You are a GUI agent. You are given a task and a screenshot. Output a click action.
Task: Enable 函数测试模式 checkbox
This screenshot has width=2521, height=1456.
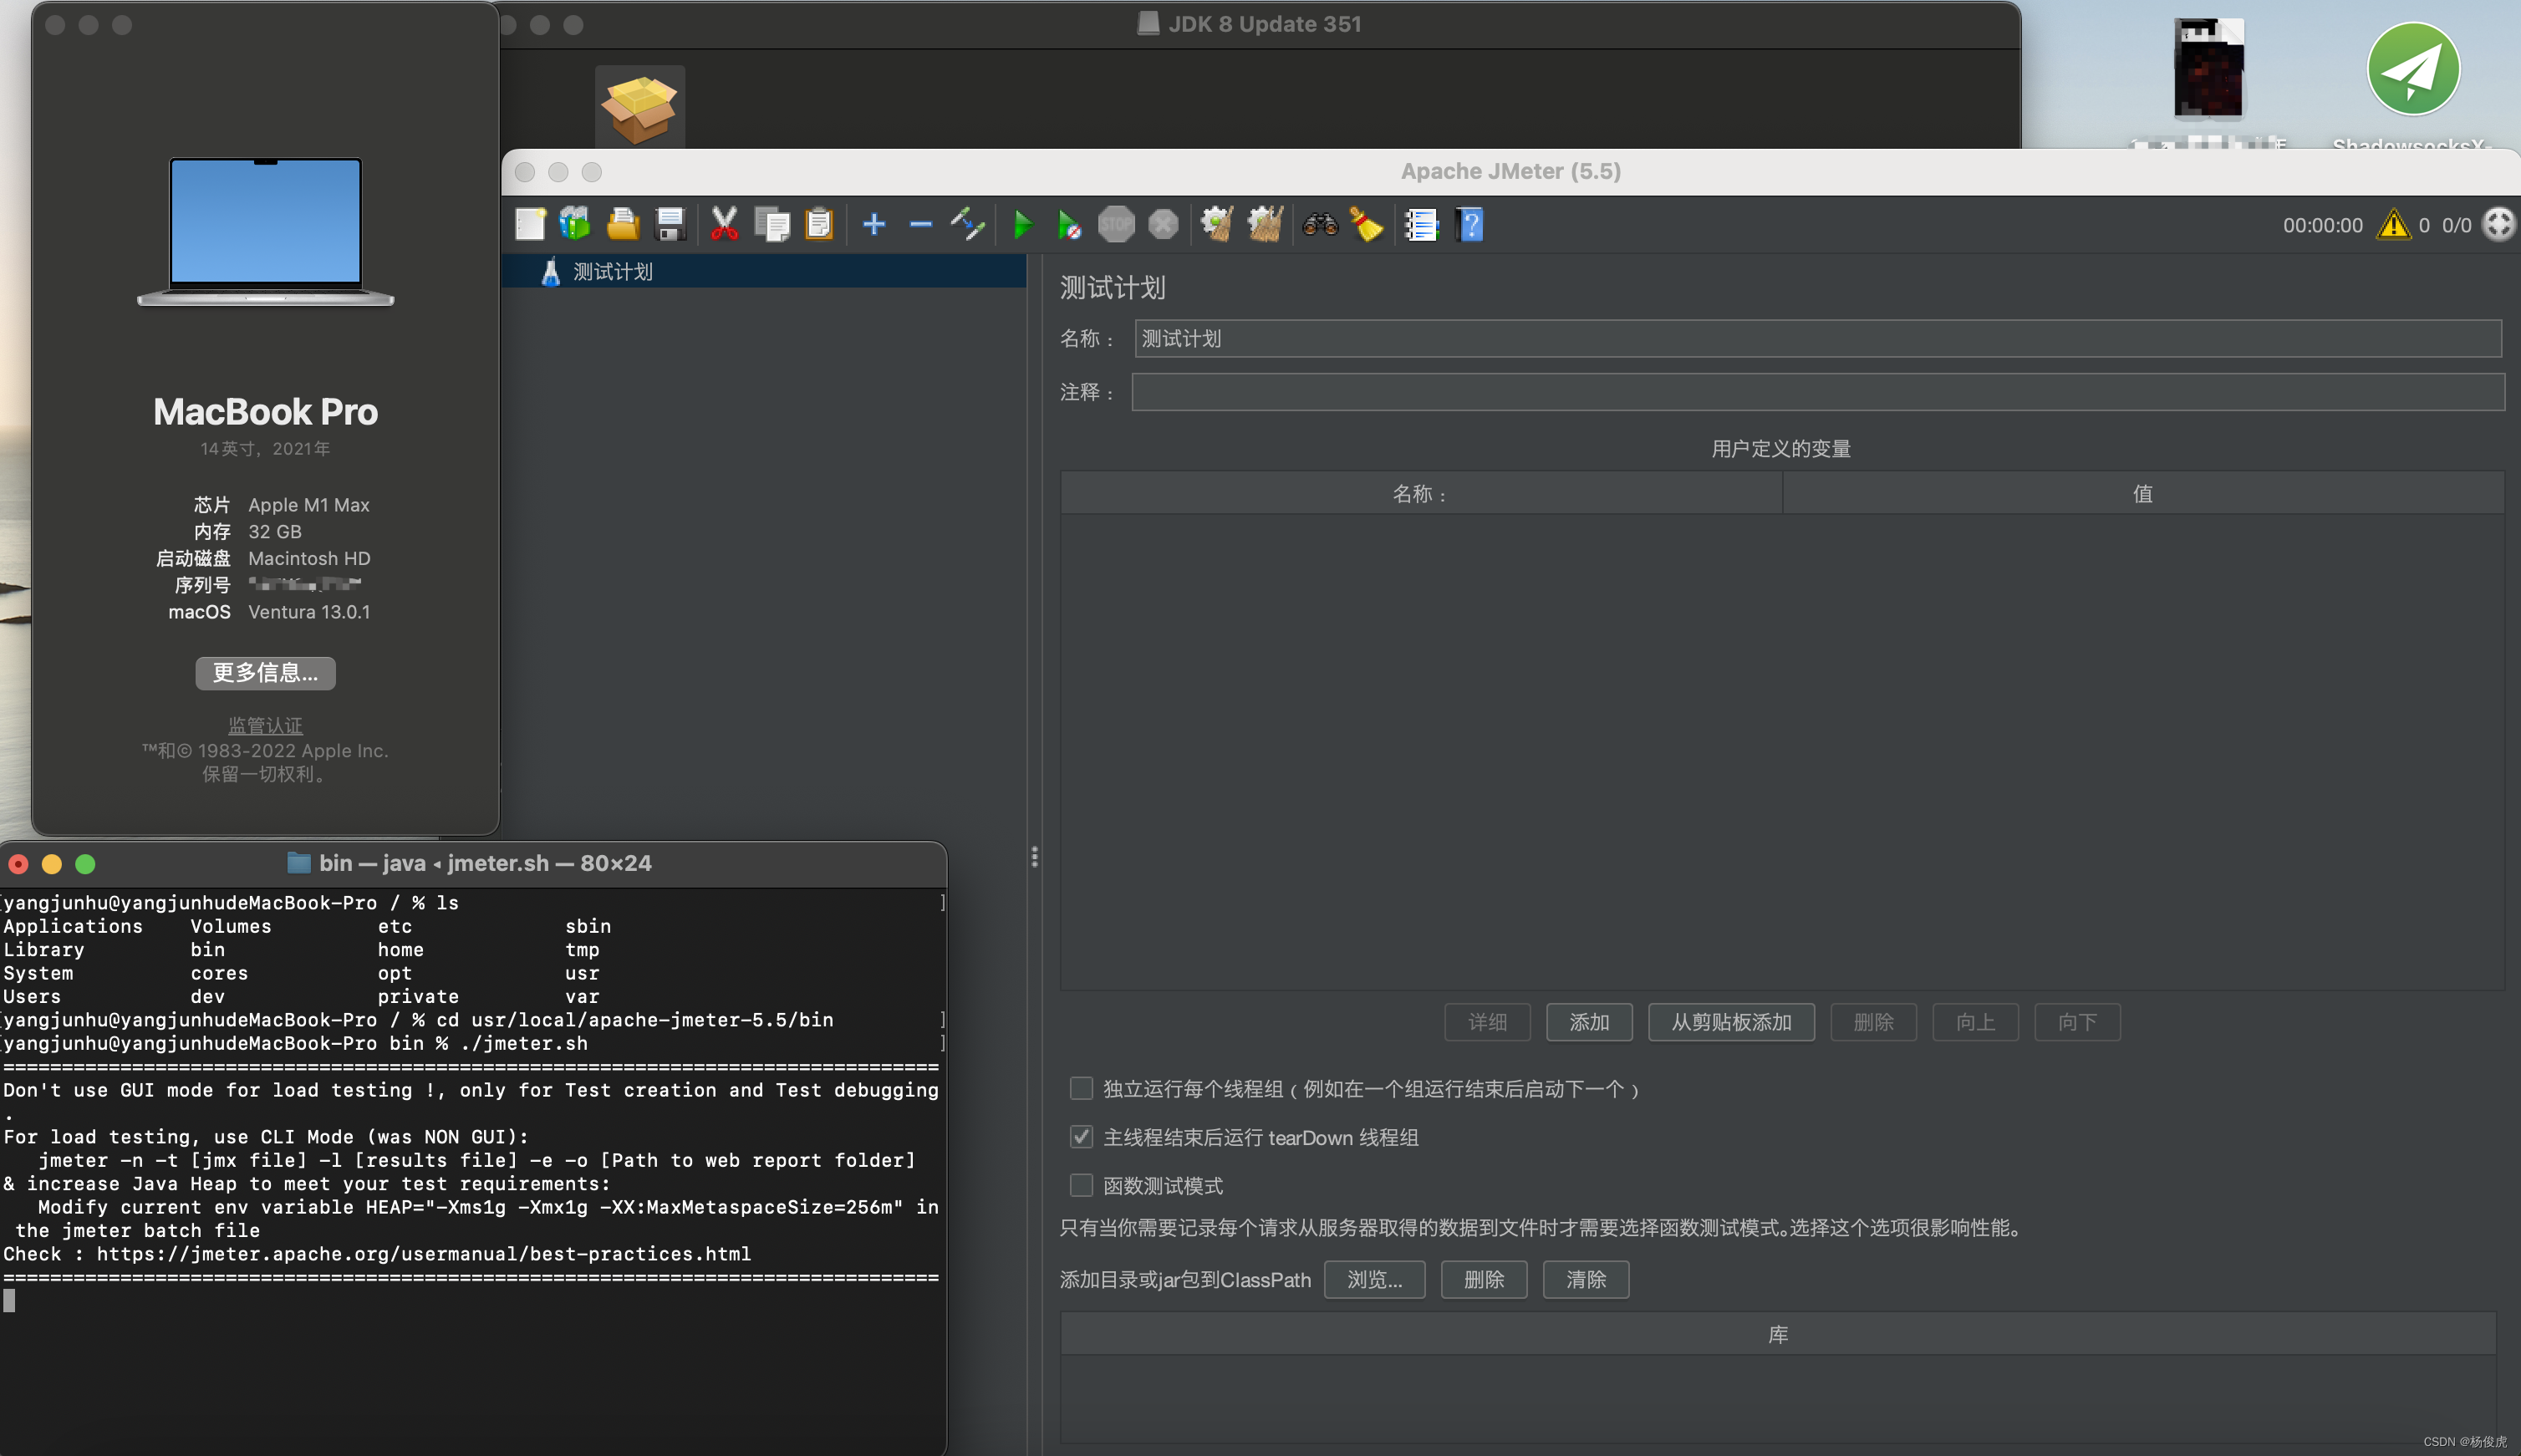(1081, 1184)
